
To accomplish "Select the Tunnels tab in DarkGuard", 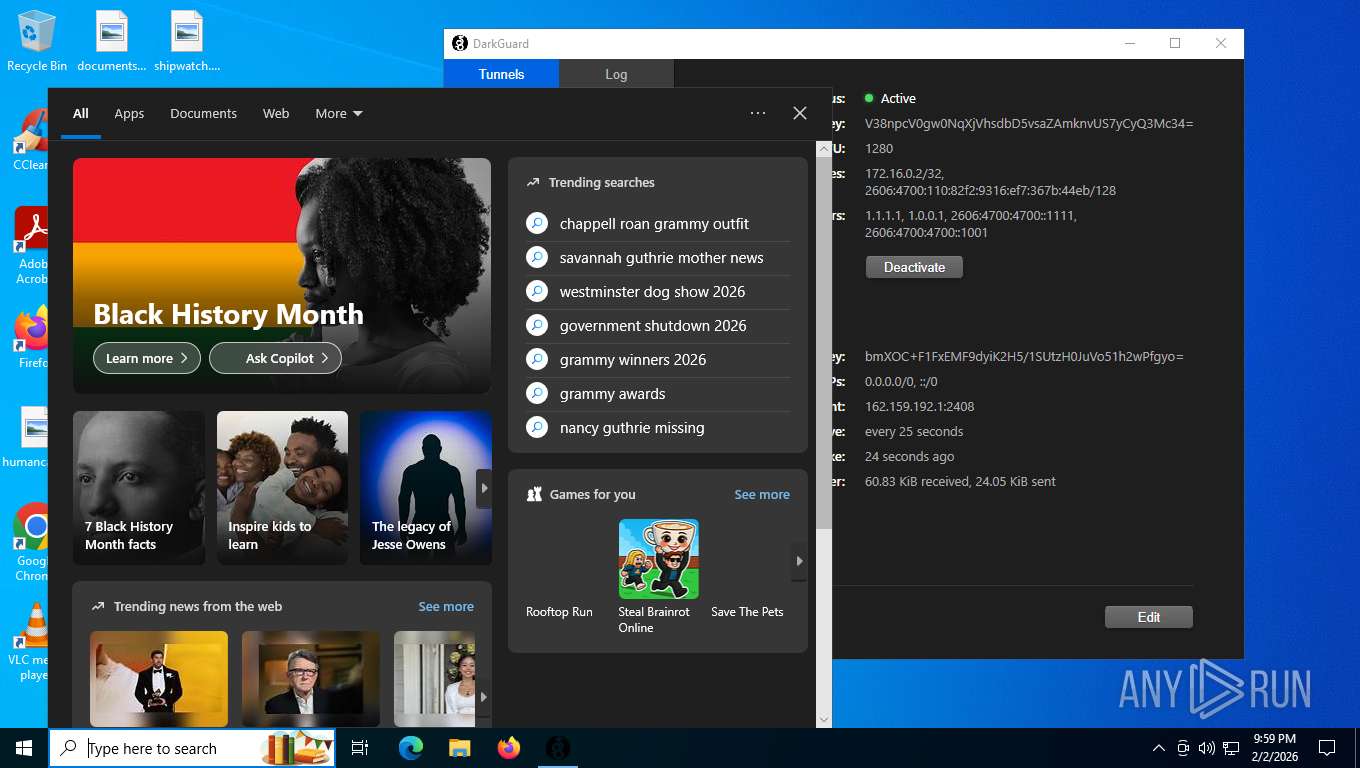I will (501, 74).
